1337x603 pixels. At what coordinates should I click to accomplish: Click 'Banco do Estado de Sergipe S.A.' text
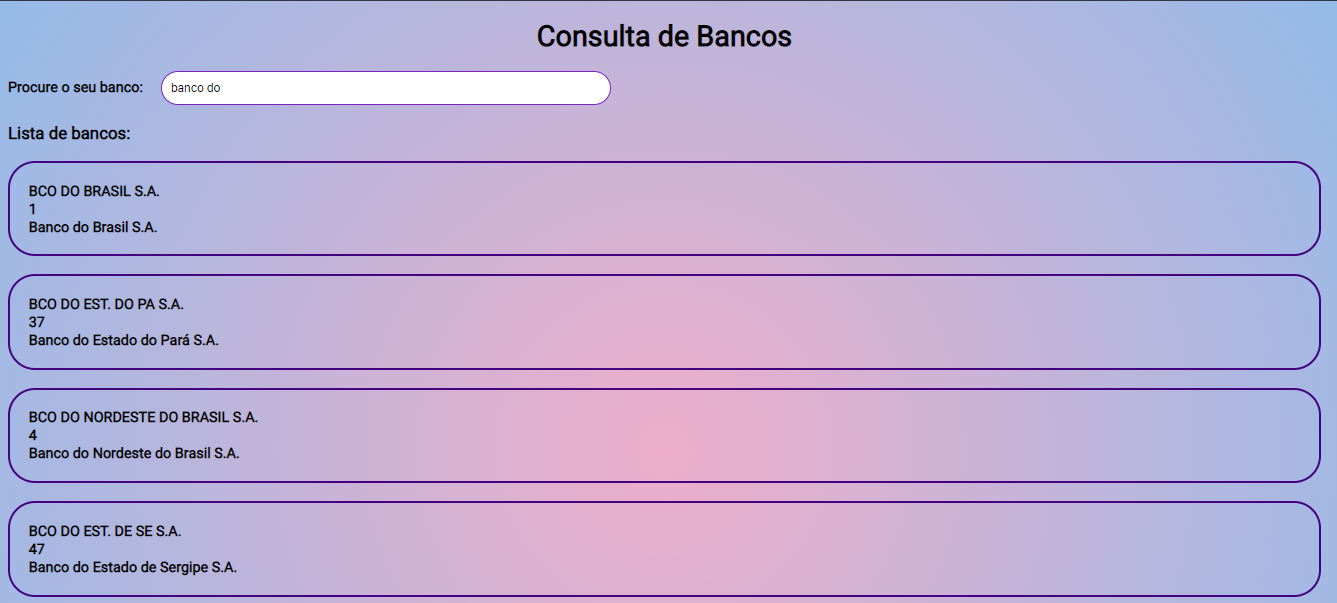pyautogui.click(x=132, y=567)
